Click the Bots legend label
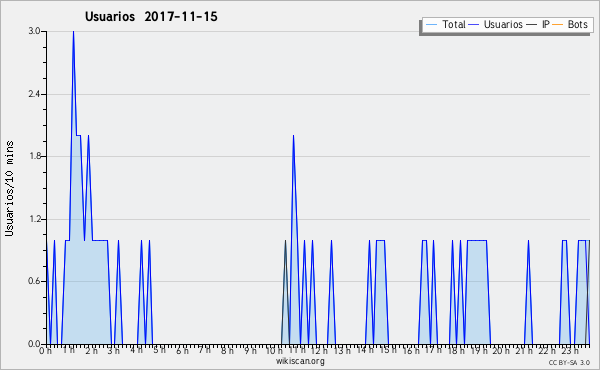 577,24
